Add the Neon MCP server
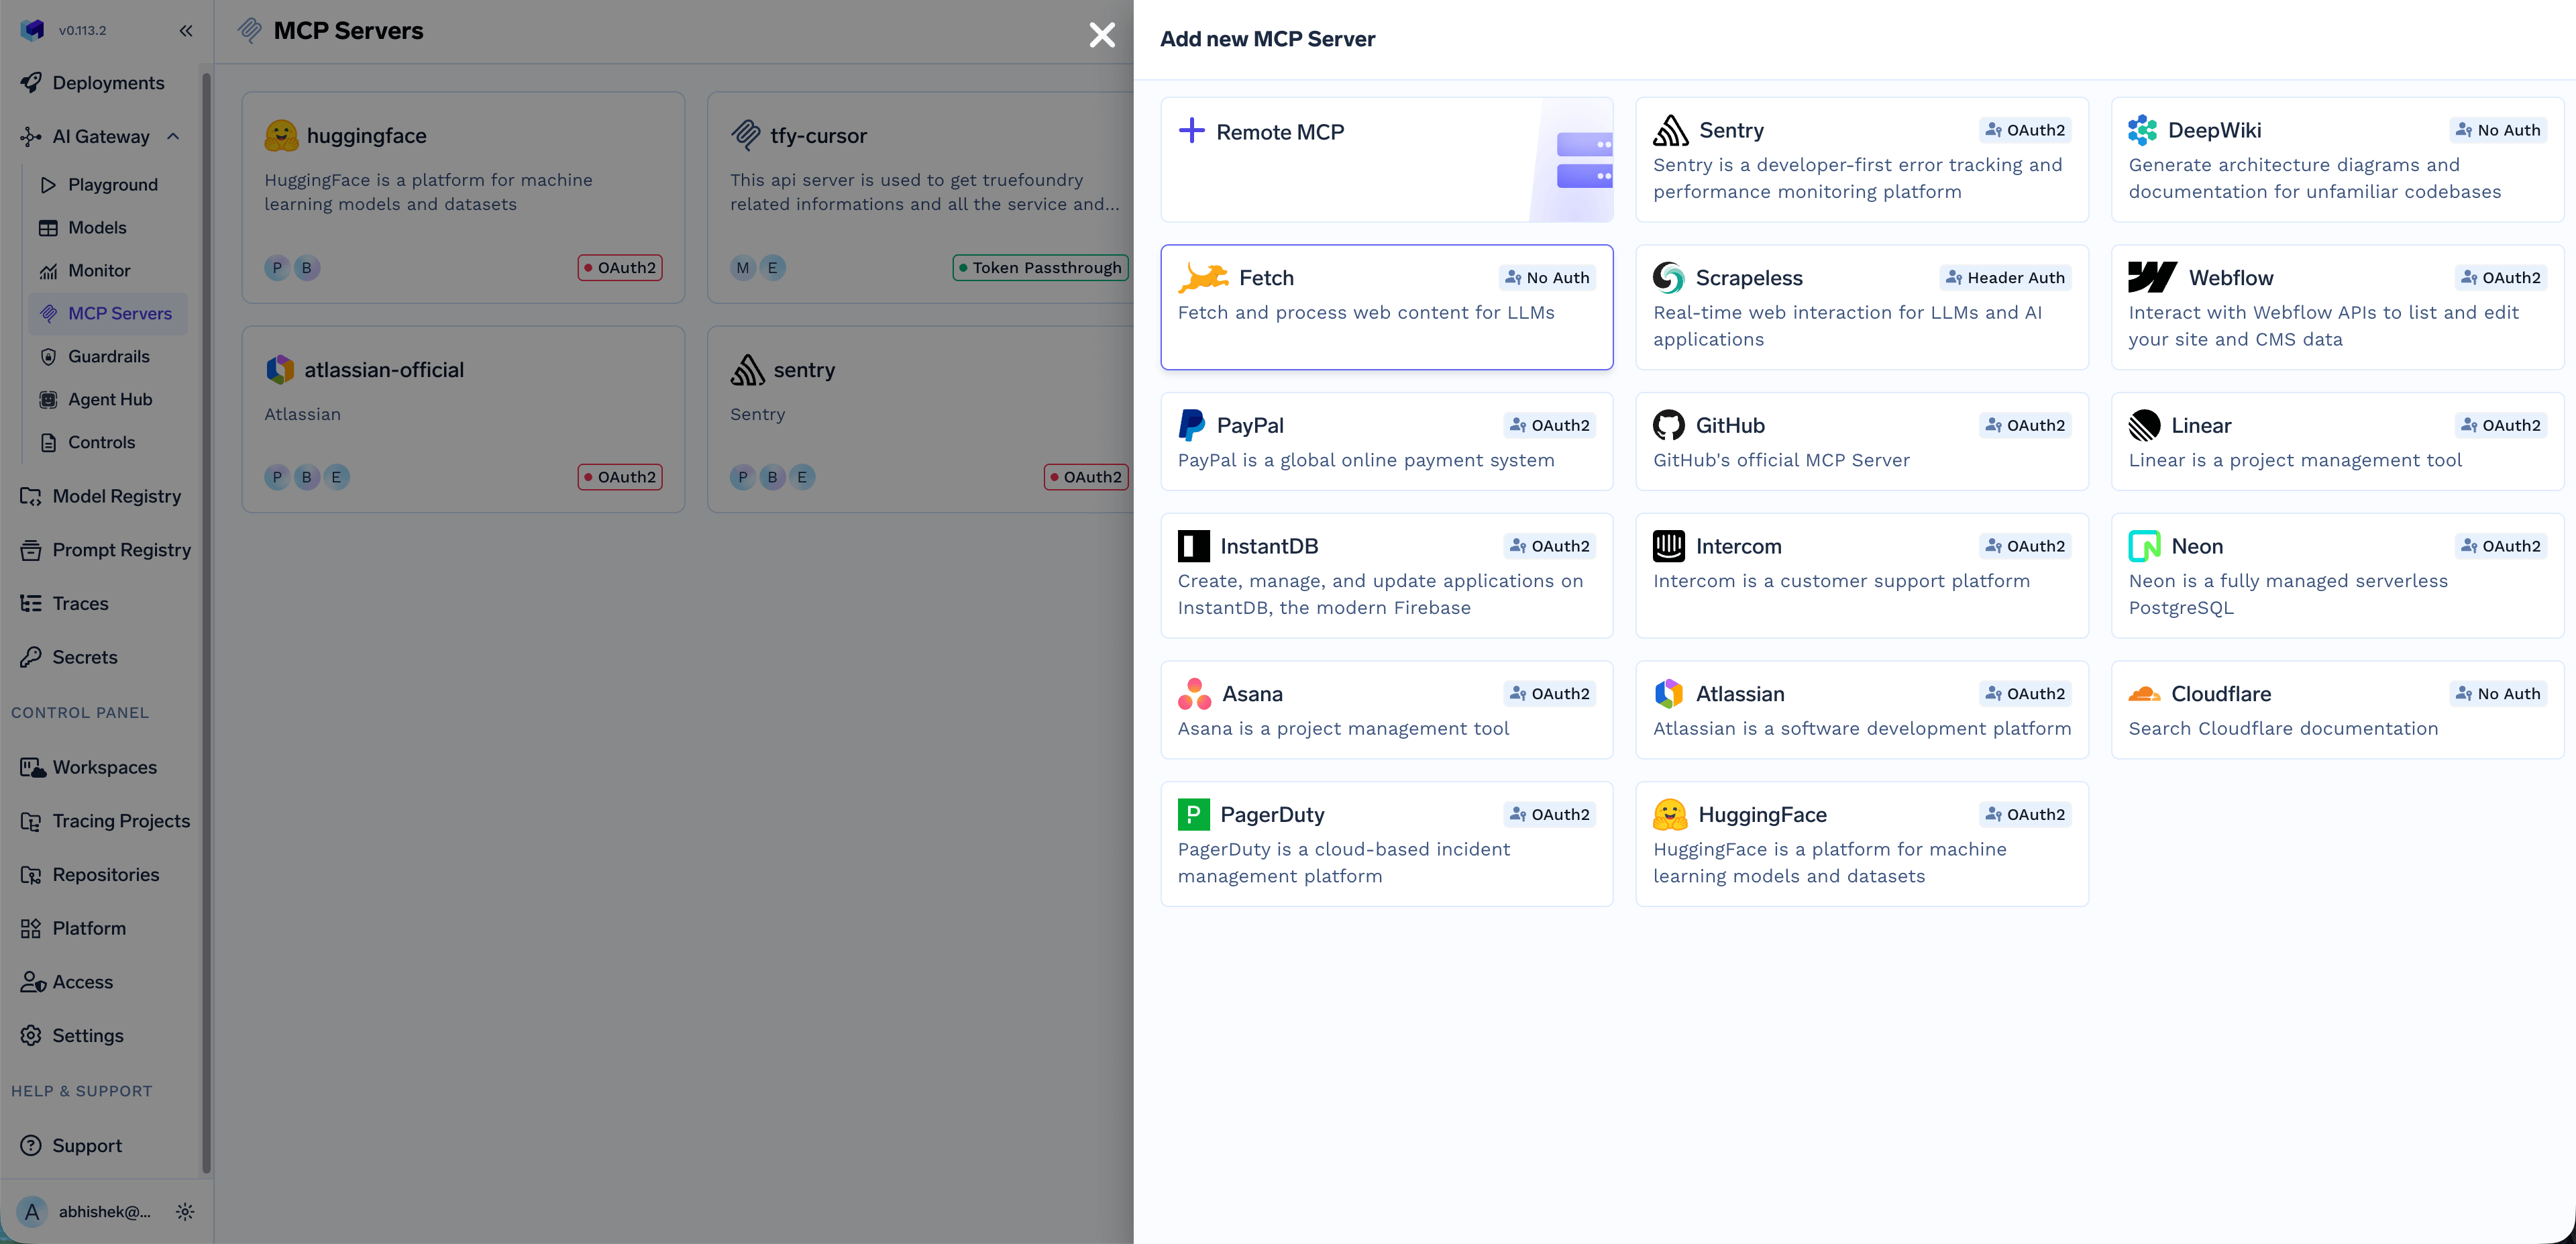 2336,575
